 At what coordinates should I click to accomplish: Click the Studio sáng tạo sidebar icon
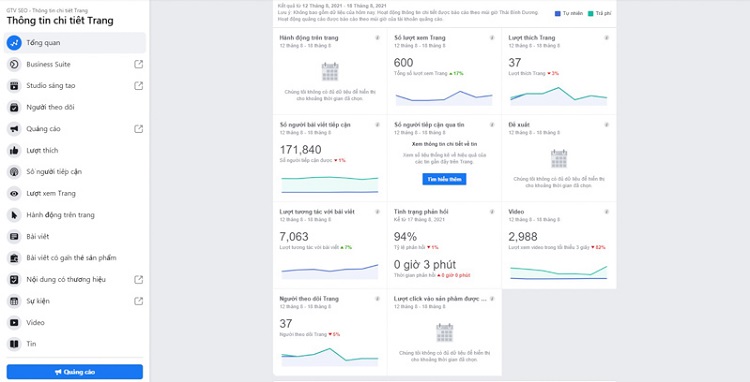(x=14, y=86)
